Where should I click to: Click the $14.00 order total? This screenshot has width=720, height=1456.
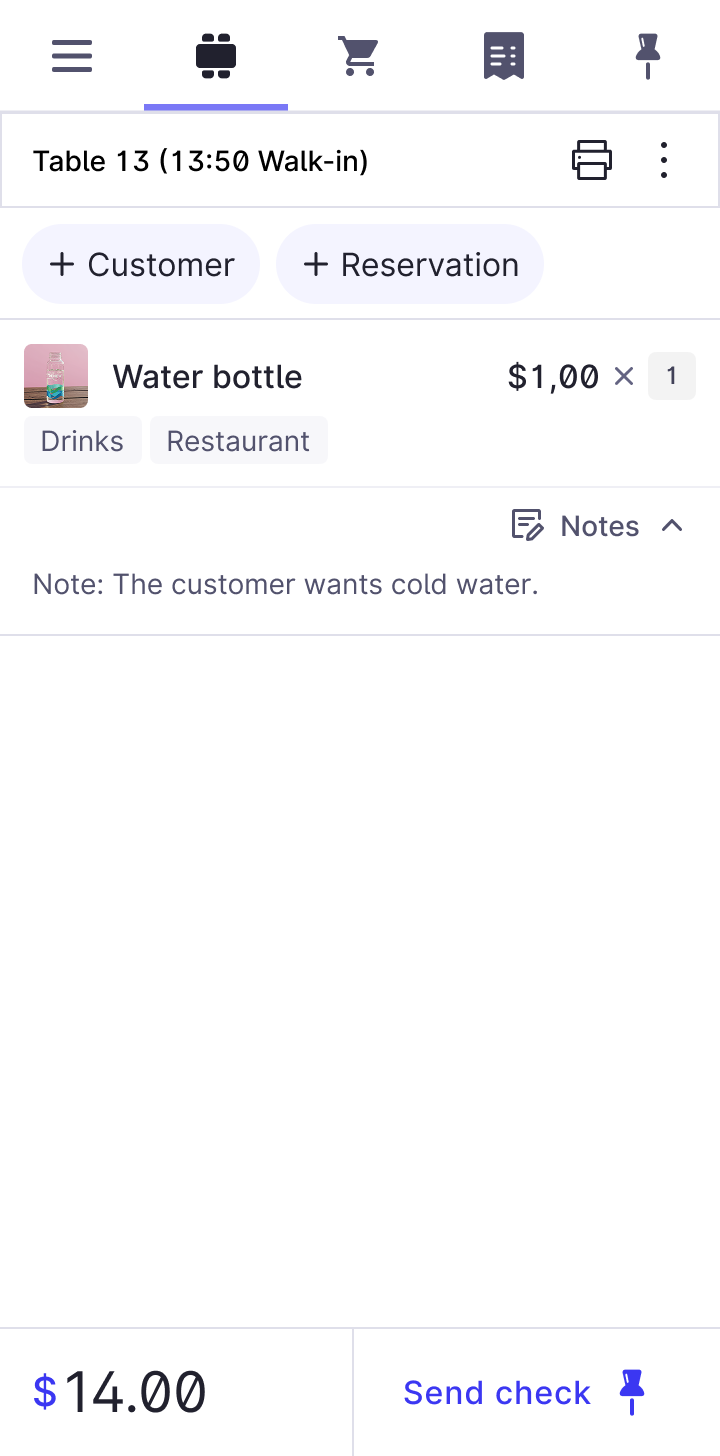120,1392
